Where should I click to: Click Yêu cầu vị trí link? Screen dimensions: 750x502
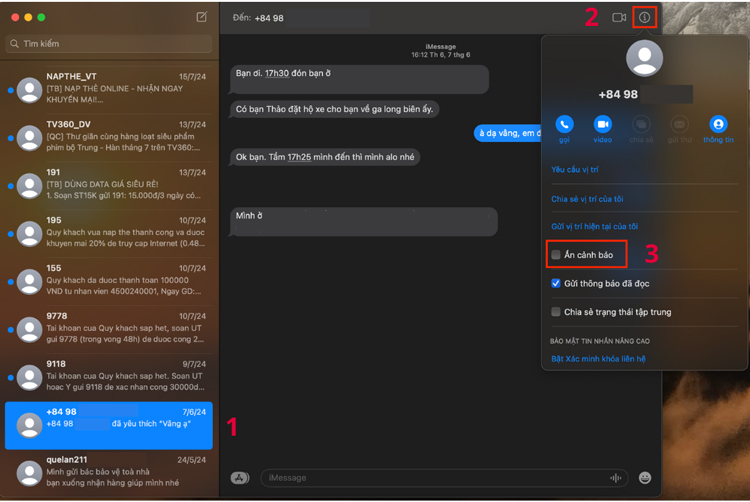[x=574, y=169]
